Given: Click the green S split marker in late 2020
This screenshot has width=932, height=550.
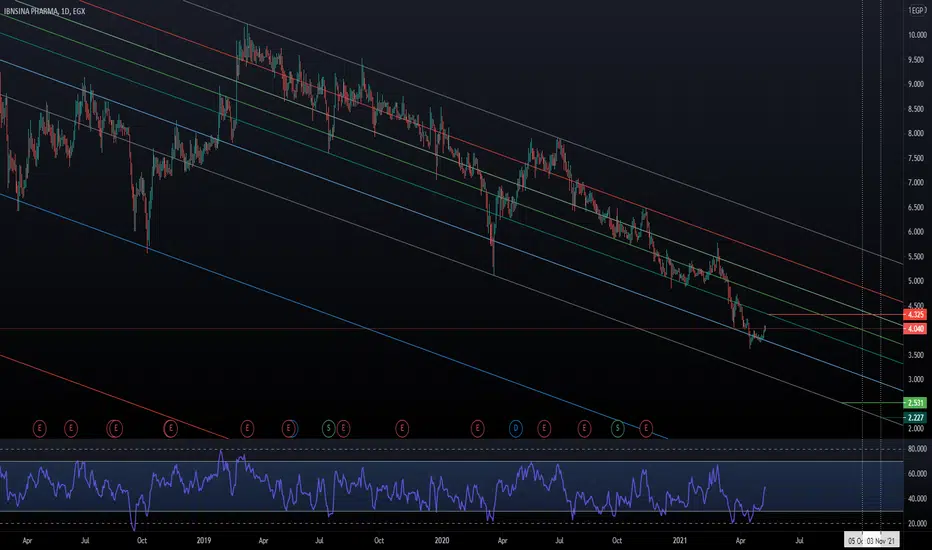Looking at the screenshot, I should [618, 428].
